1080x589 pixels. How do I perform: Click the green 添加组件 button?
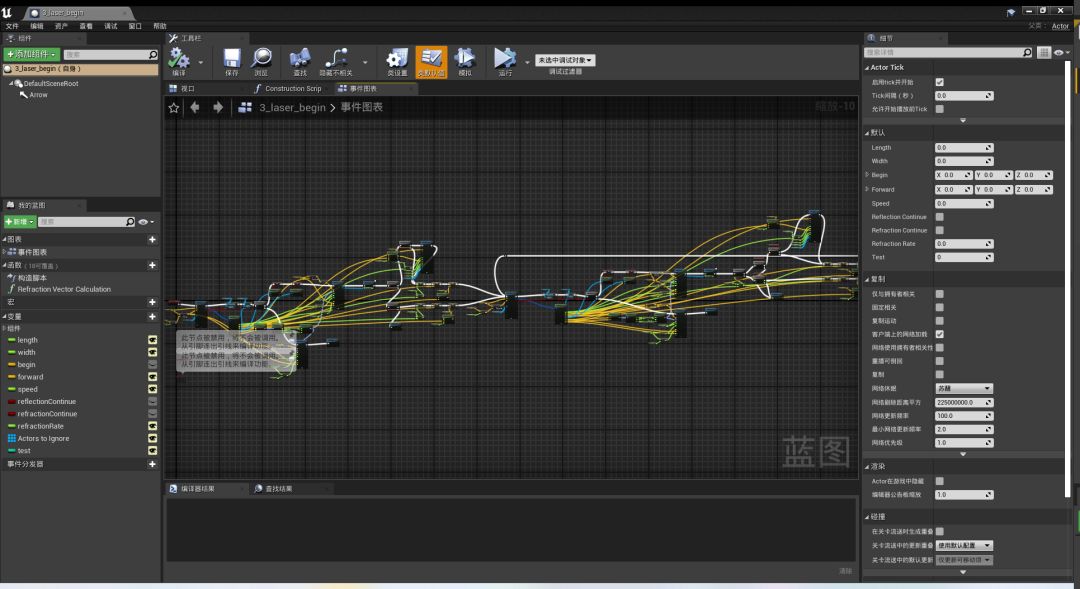click(31, 54)
